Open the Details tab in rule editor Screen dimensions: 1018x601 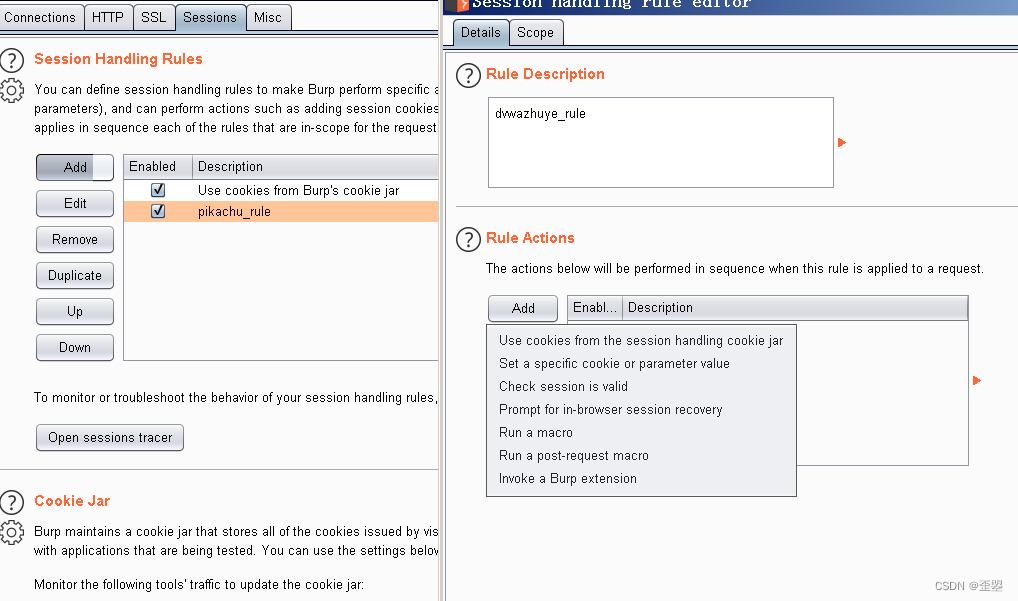click(x=480, y=32)
